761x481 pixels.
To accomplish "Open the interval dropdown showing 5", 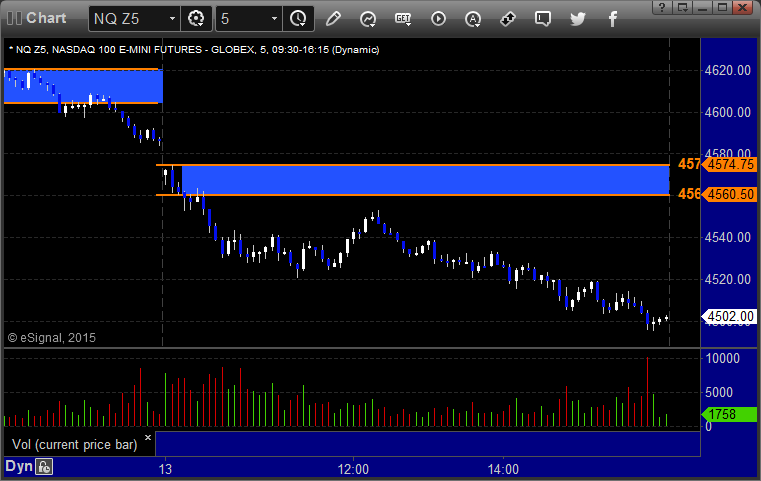I will (x=274, y=18).
